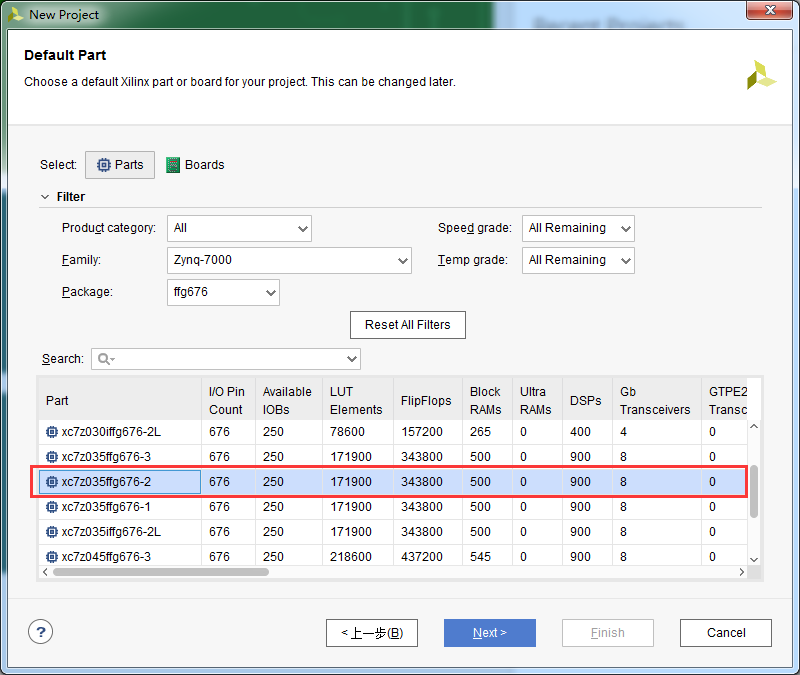The height and width of the screenshot is (675, 800).
Task: Click the table scroll-down arrow
Action: (x=754, y=560)
